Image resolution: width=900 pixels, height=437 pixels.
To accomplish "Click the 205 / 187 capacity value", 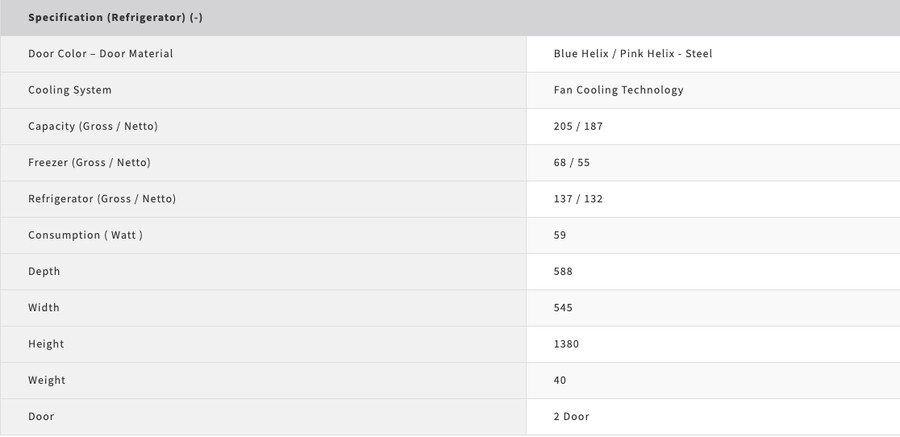I will pos(578,126).
